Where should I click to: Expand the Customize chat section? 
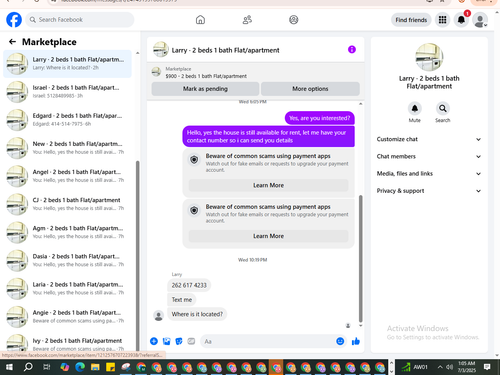click(429, 139)
